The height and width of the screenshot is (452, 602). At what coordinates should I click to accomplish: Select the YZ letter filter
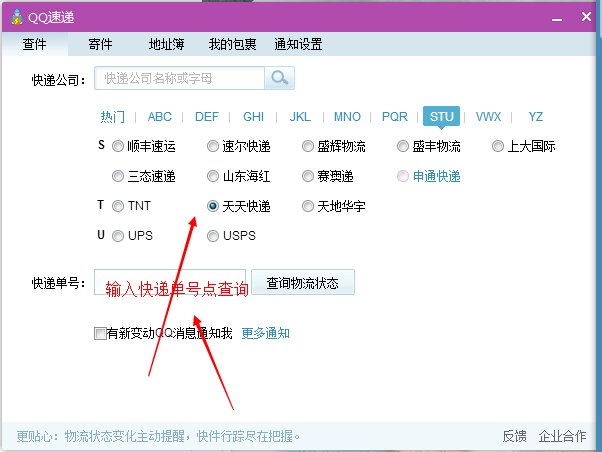(x=536, y=116)
